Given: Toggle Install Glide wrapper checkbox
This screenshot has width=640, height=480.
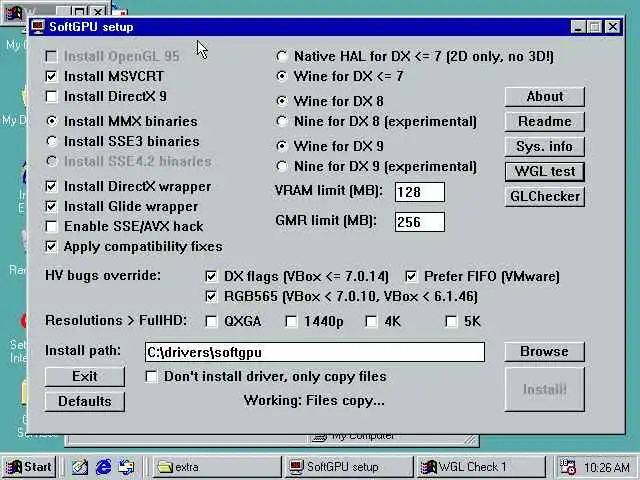Looking at the screenshot, I should pyautogui.click(x=51, y=206).
